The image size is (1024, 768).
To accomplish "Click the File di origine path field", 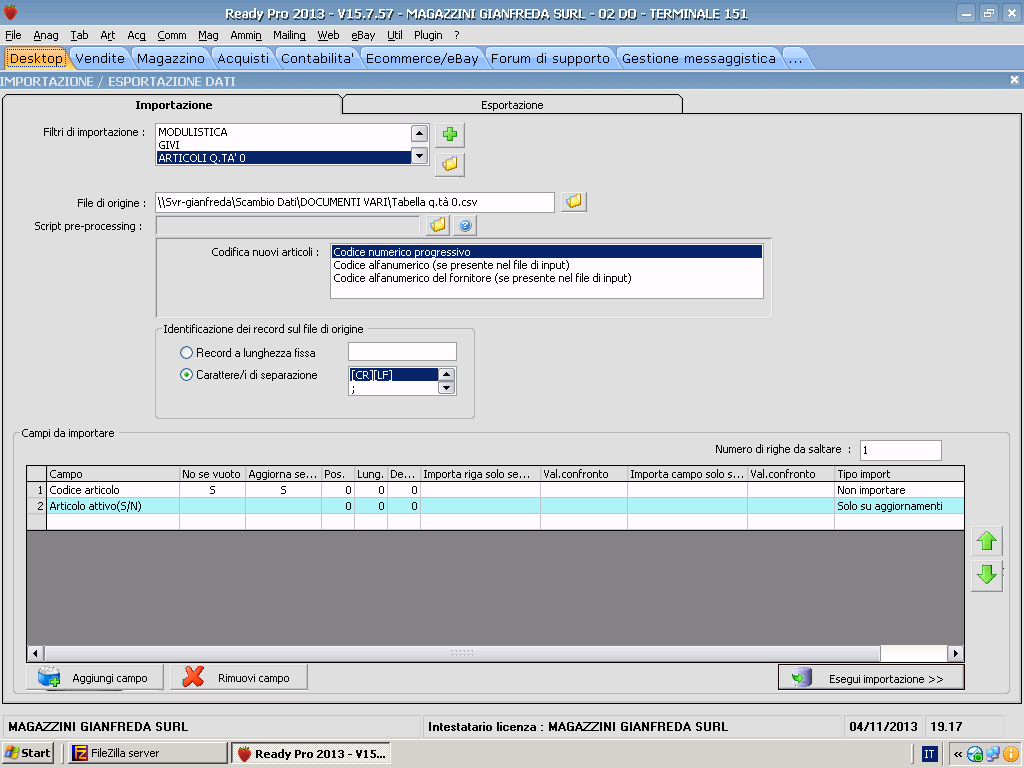I will [355, 202].
